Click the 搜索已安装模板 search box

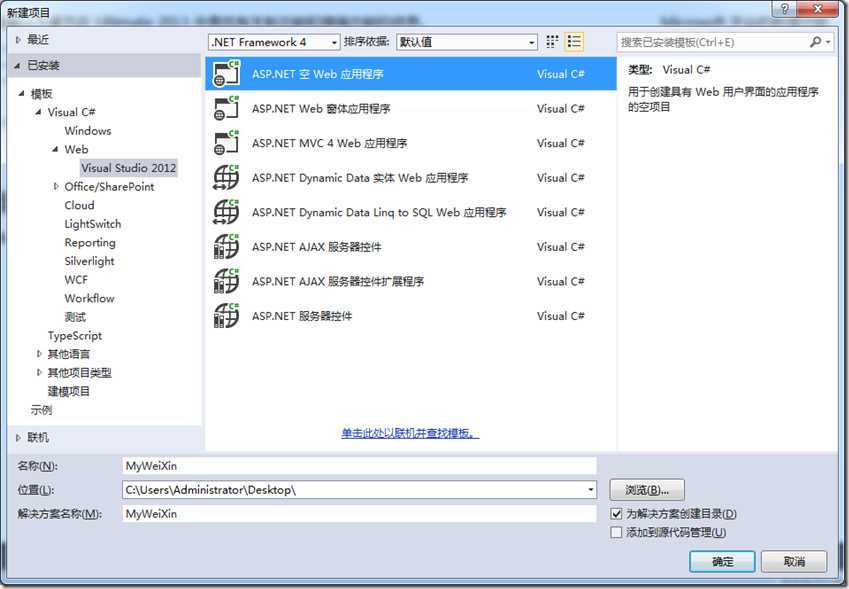pos(712,42)
